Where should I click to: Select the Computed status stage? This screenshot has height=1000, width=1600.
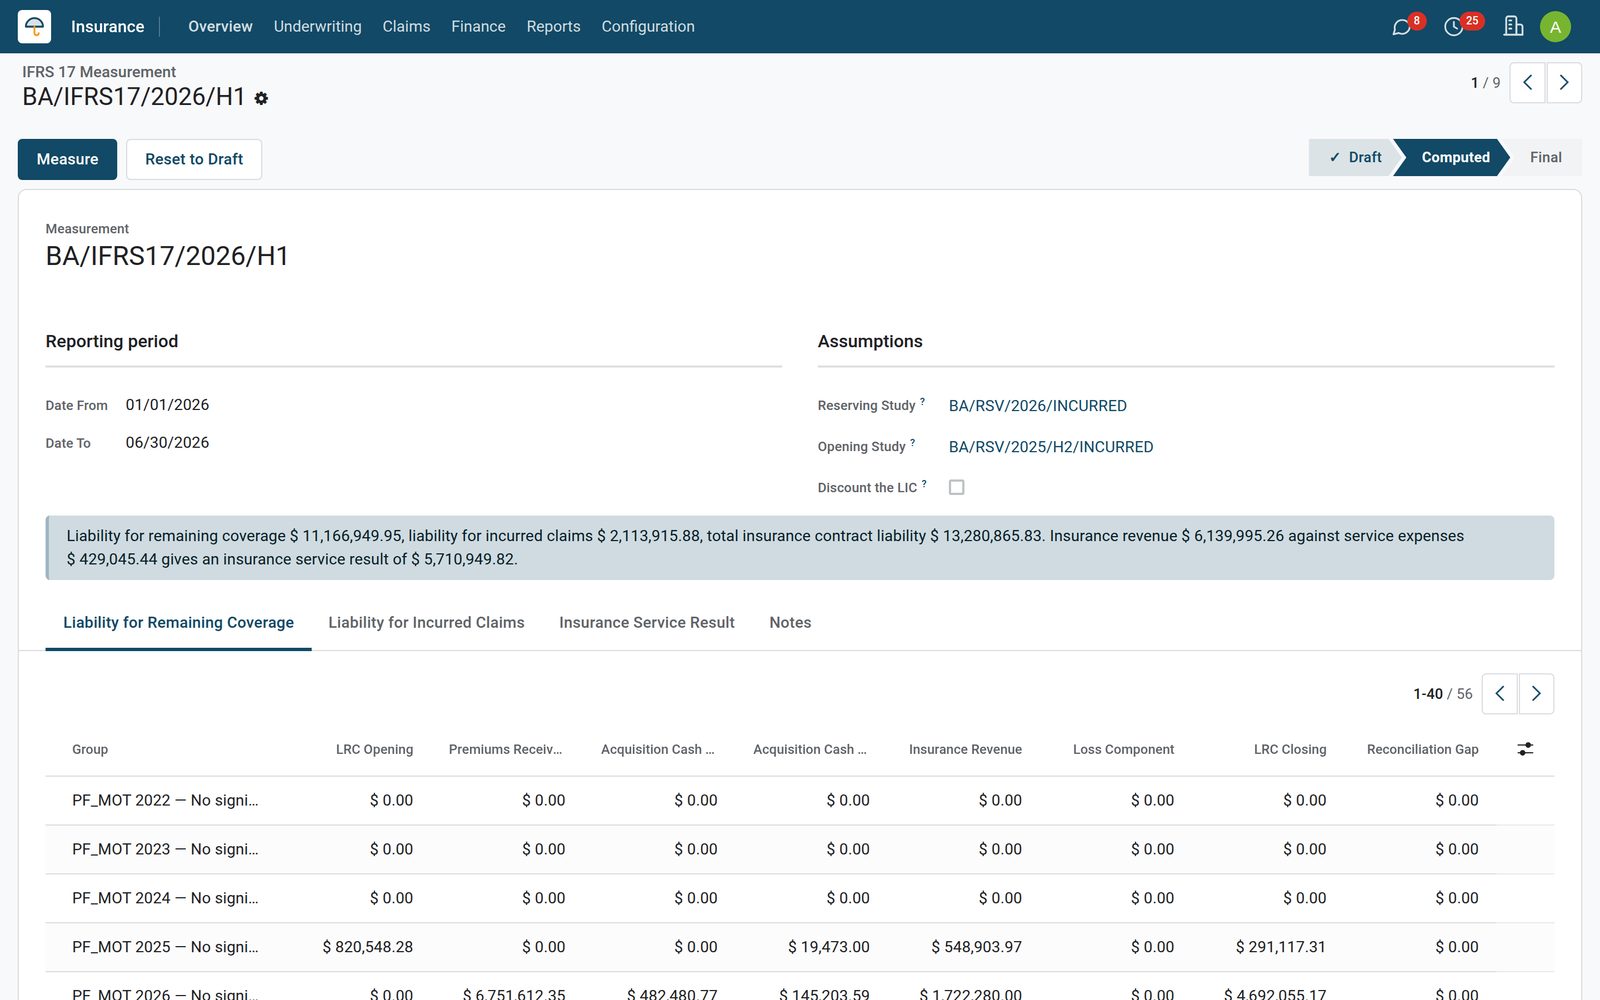coord(1454,157)
